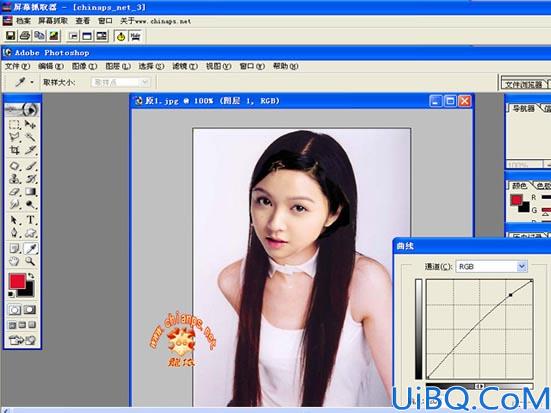Click yellow timer icon in capture toolbar
Screen dimensions: 551x413
point(121,36)
